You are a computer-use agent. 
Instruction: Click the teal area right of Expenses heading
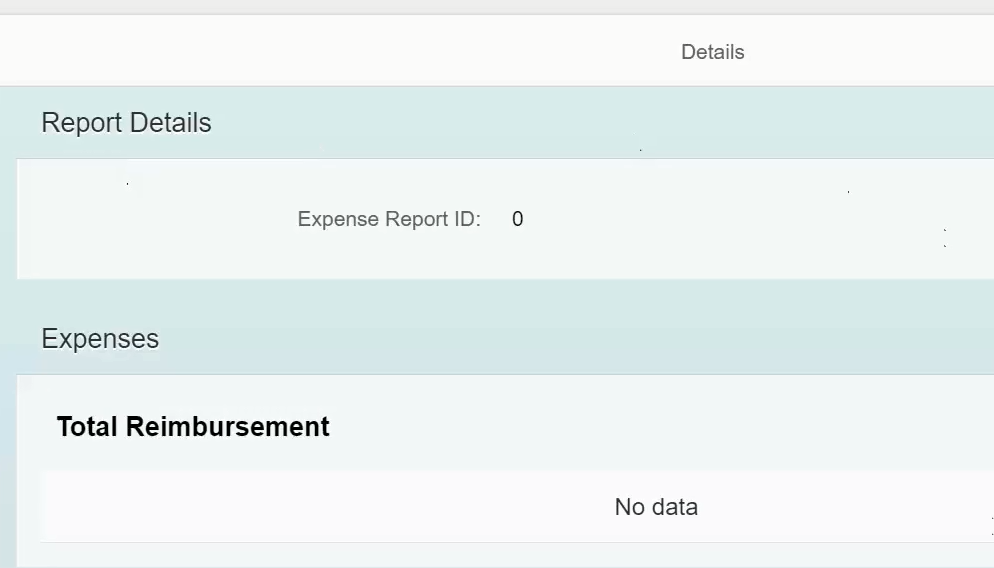(571, 339)
